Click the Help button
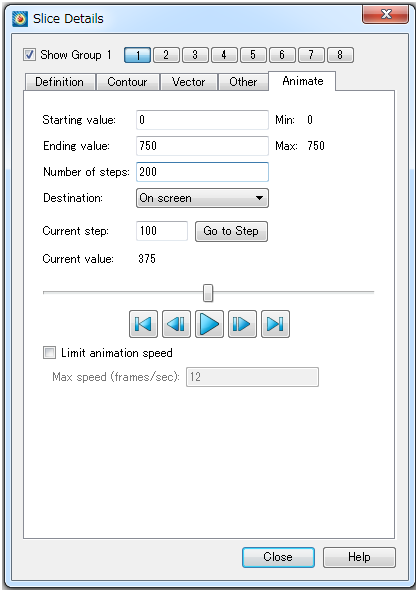 click(x=359, y=557)
